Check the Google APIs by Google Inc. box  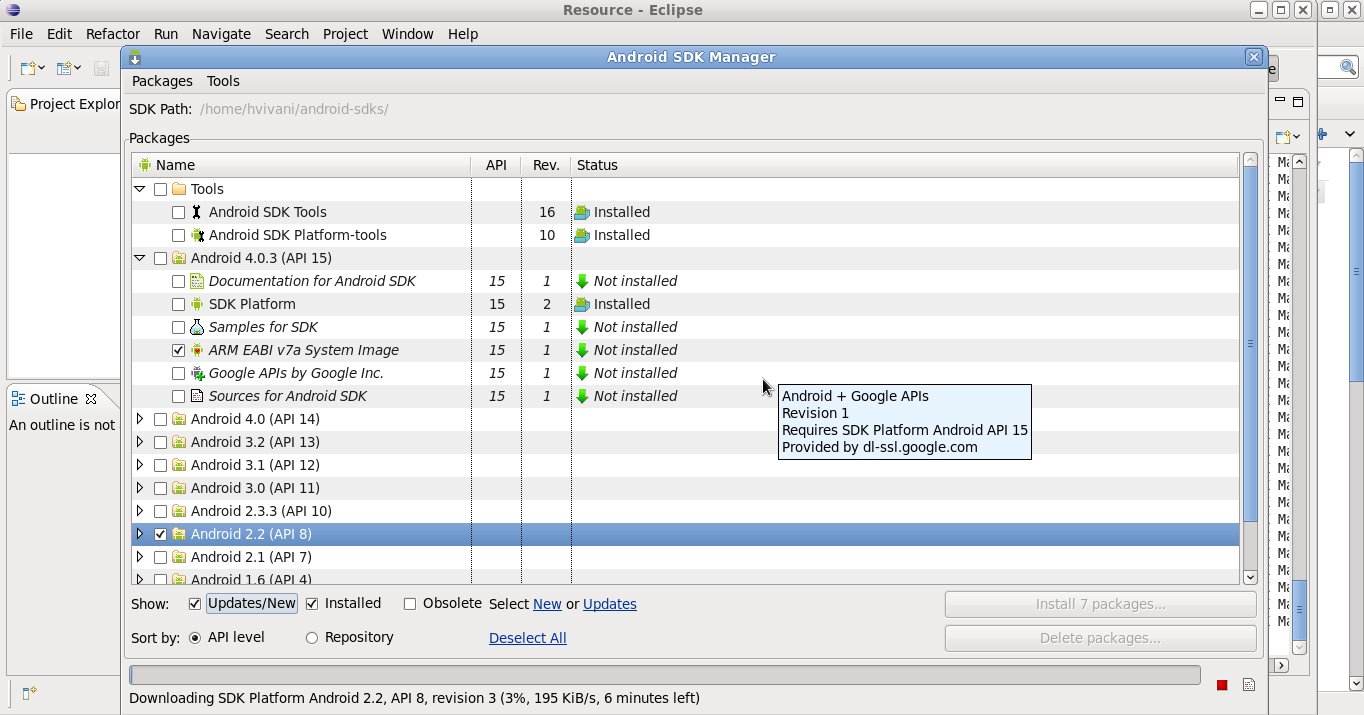178,374
